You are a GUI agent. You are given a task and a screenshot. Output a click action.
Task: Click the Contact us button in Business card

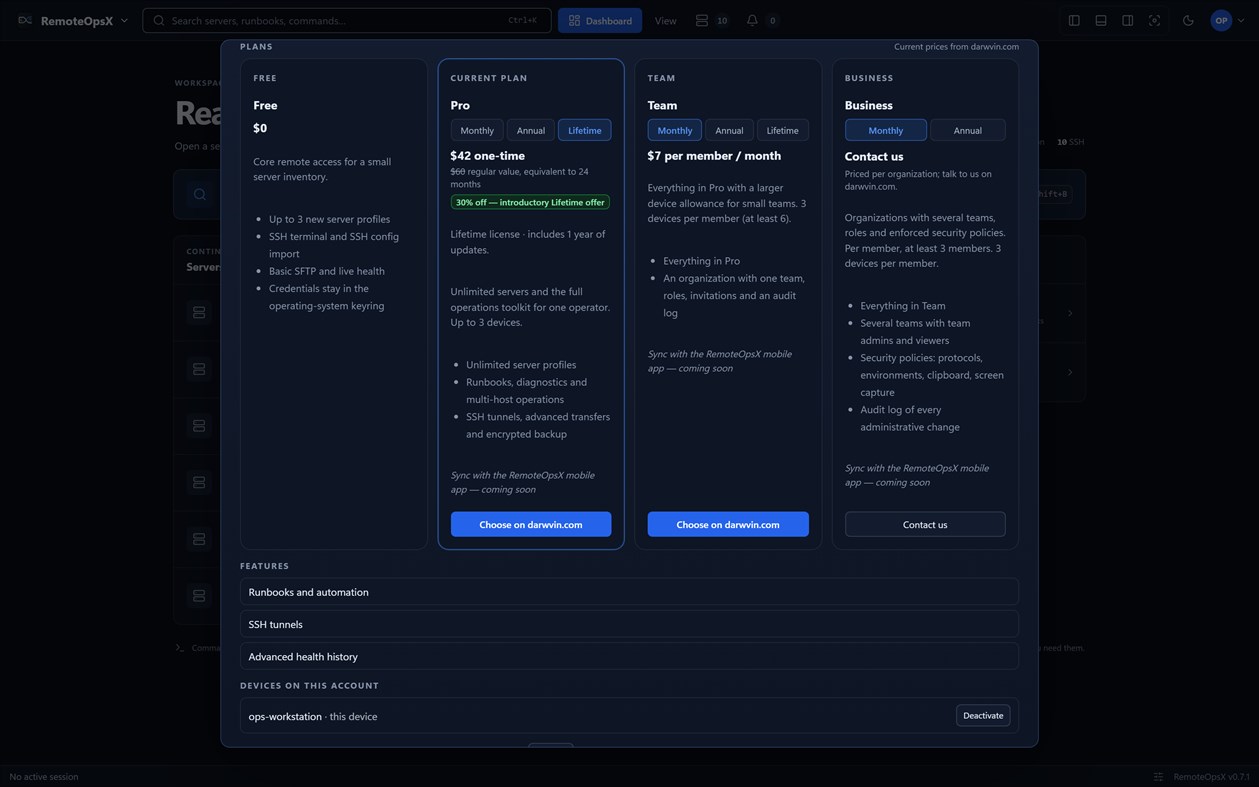(x=925, y=524)
